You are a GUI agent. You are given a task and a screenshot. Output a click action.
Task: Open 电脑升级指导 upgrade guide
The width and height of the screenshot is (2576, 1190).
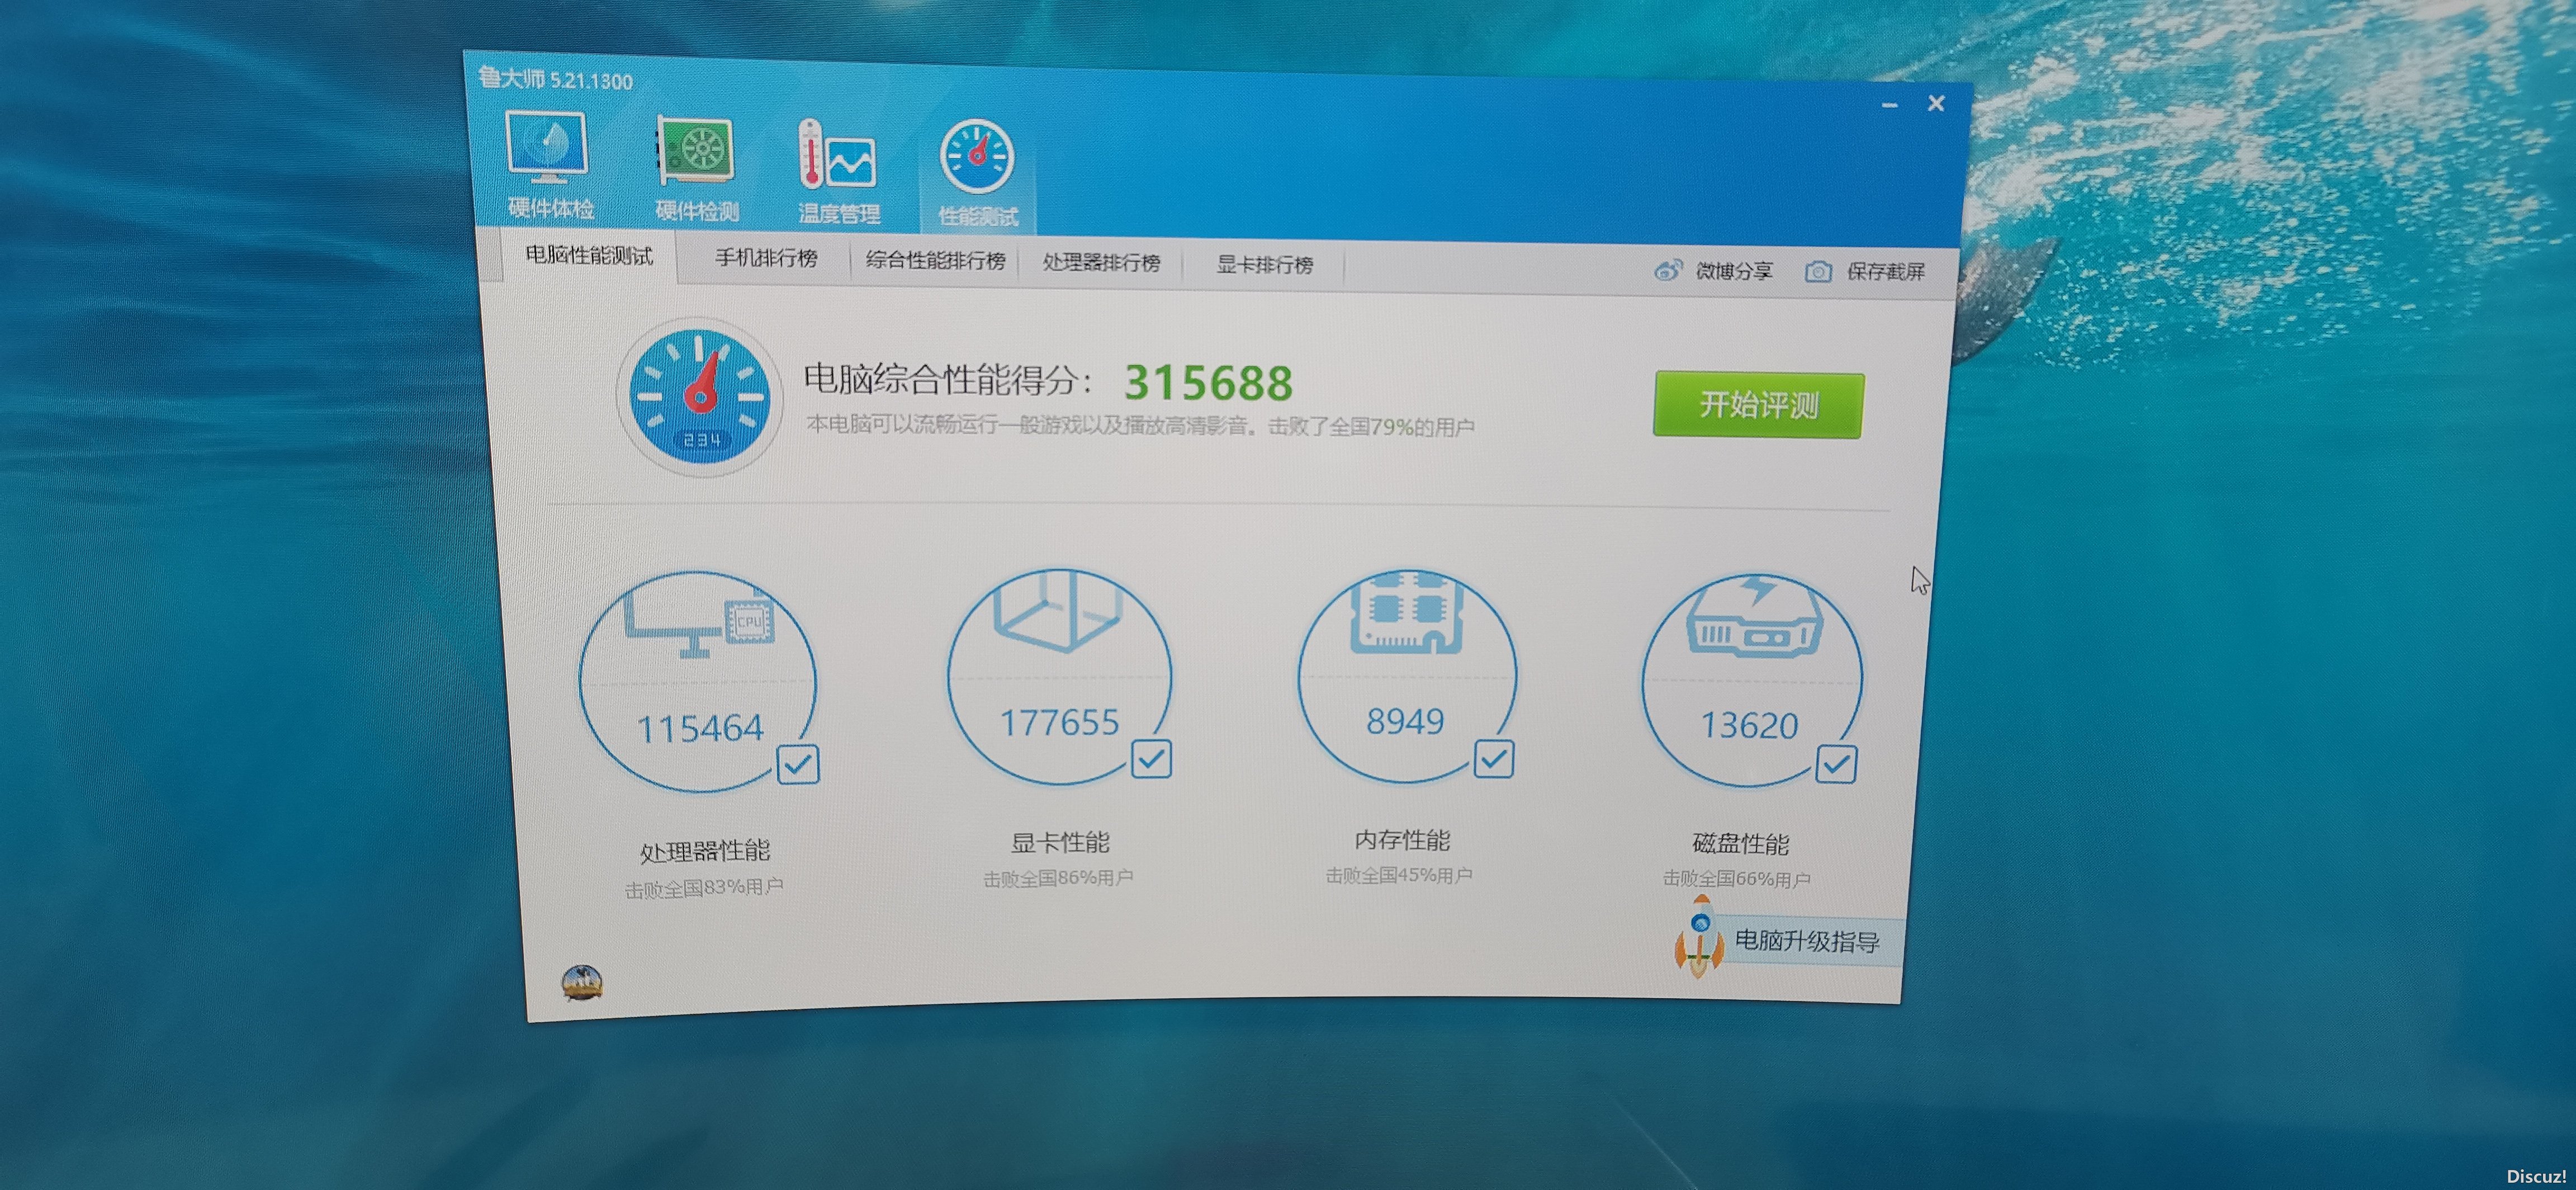click(1807, 942)
